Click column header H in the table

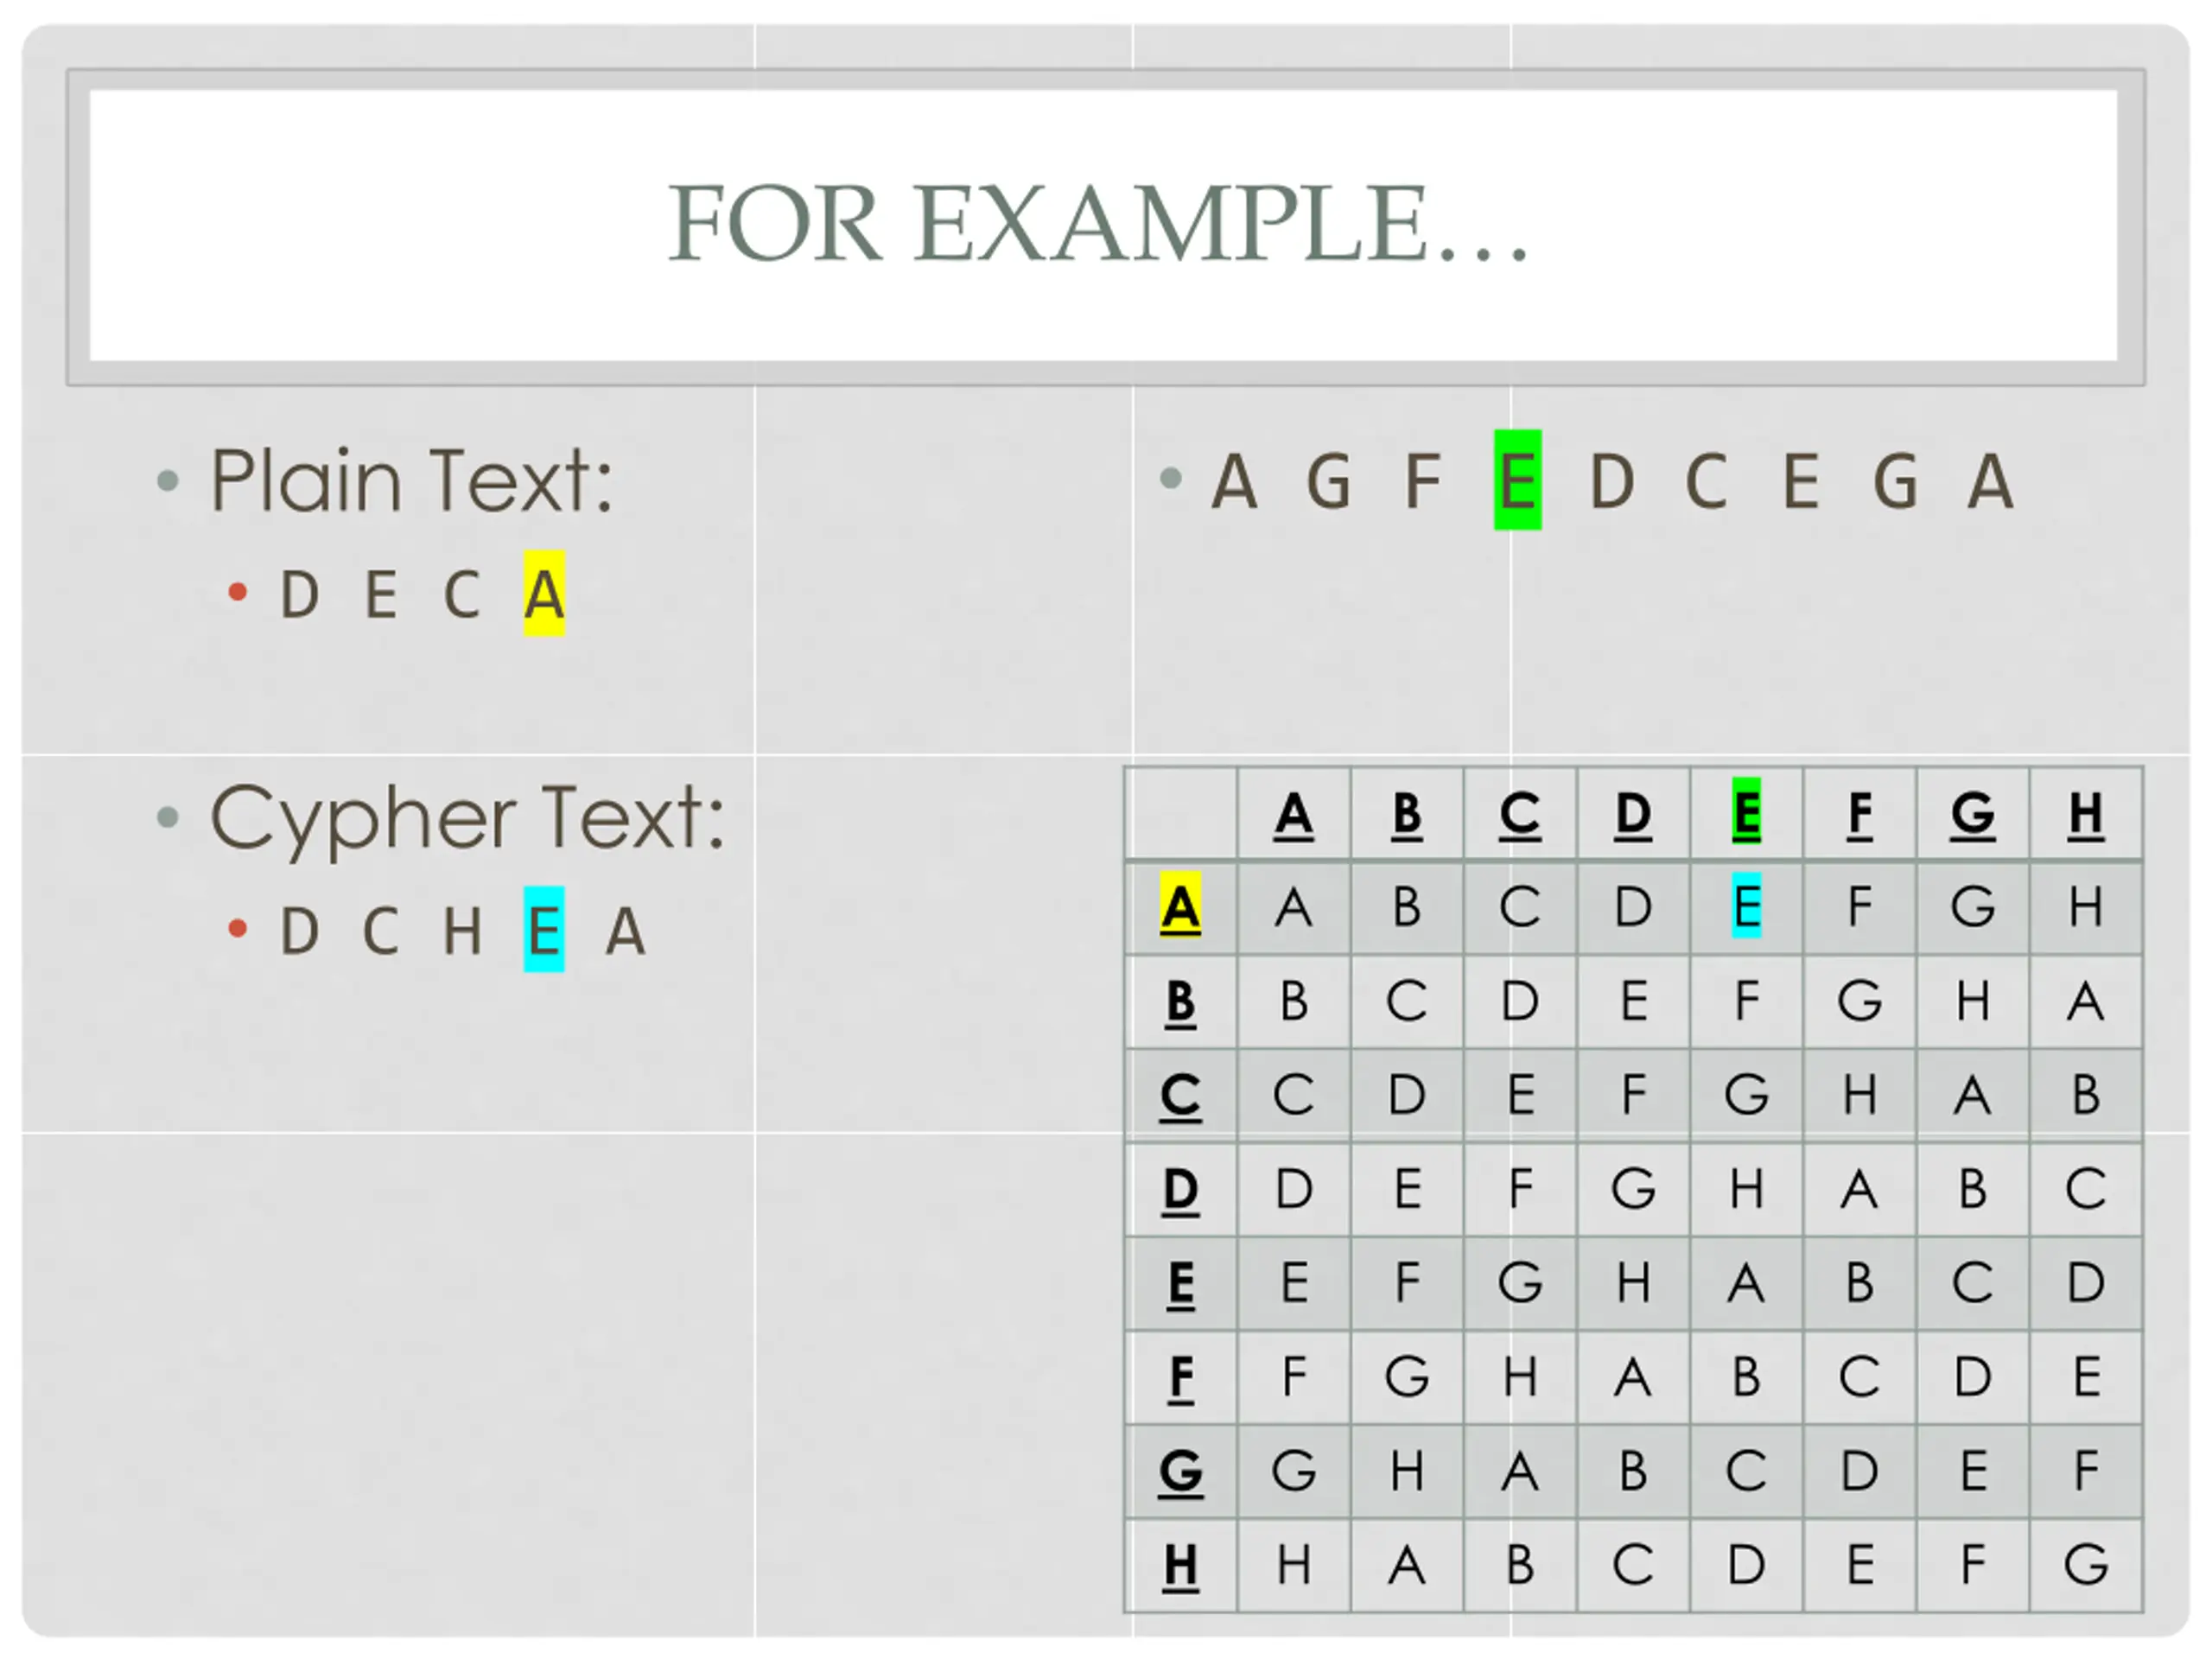point(2085,813)
